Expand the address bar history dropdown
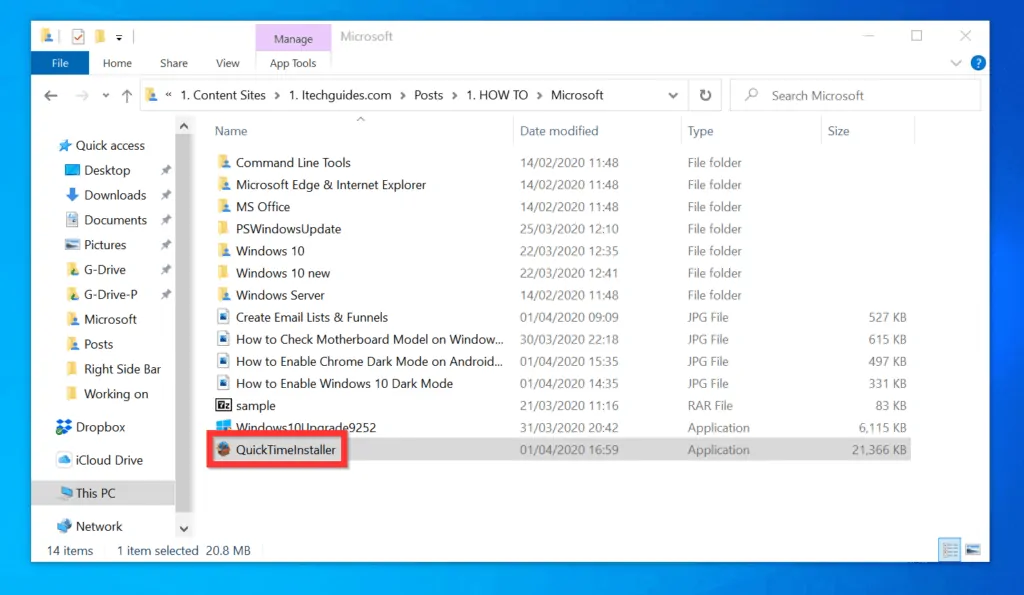This screenshot has width=1024, height=595. pyautogui.click(x=673, y=96)
